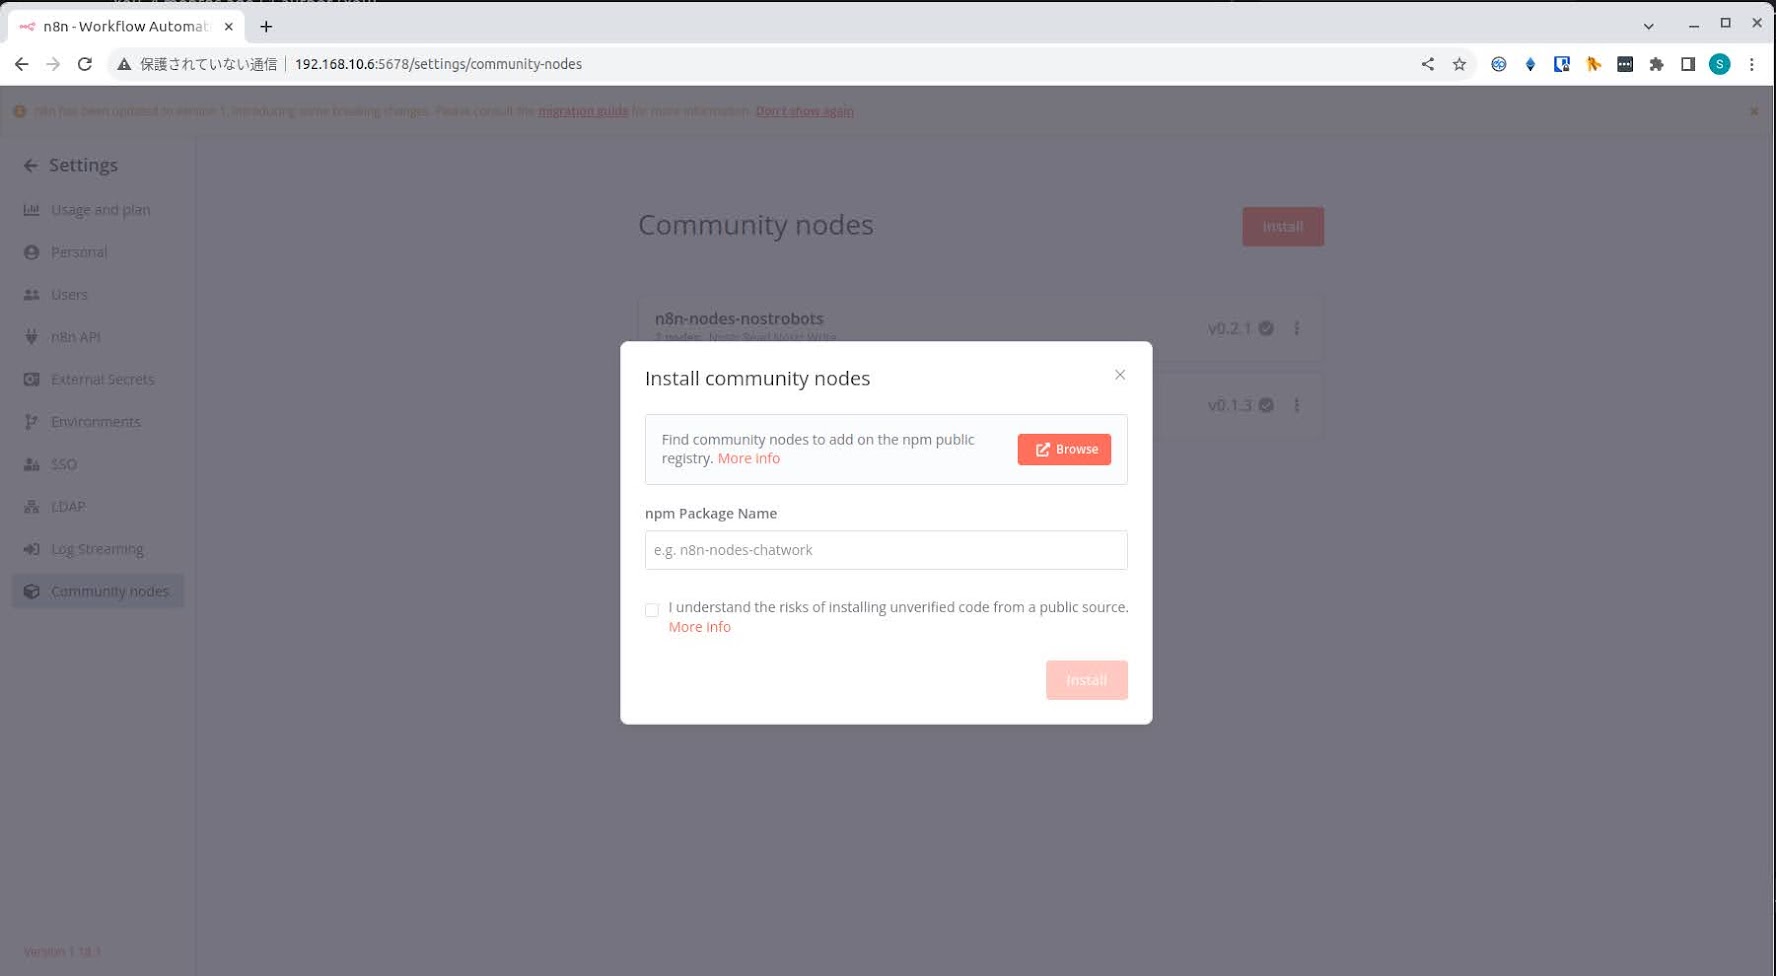This screenshot has width=1776, height=976.
Task: Click the dialog's disabled Install button
Action: point(1087,680)
